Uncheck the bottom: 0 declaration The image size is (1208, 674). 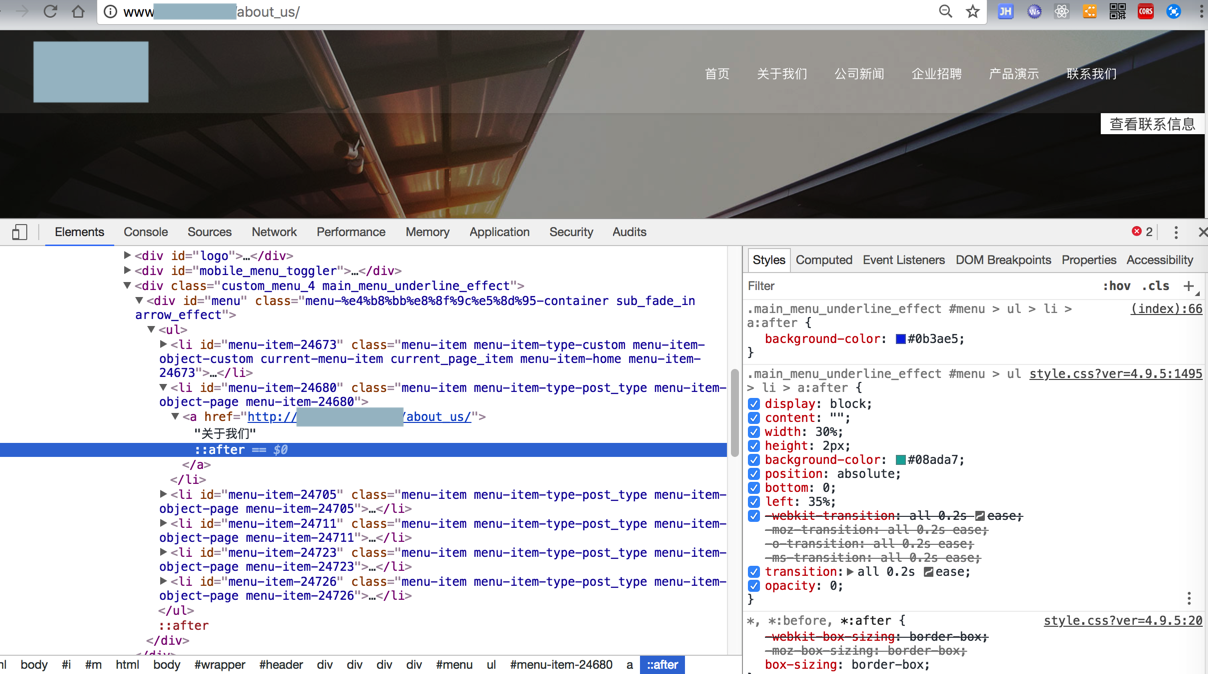754,488
